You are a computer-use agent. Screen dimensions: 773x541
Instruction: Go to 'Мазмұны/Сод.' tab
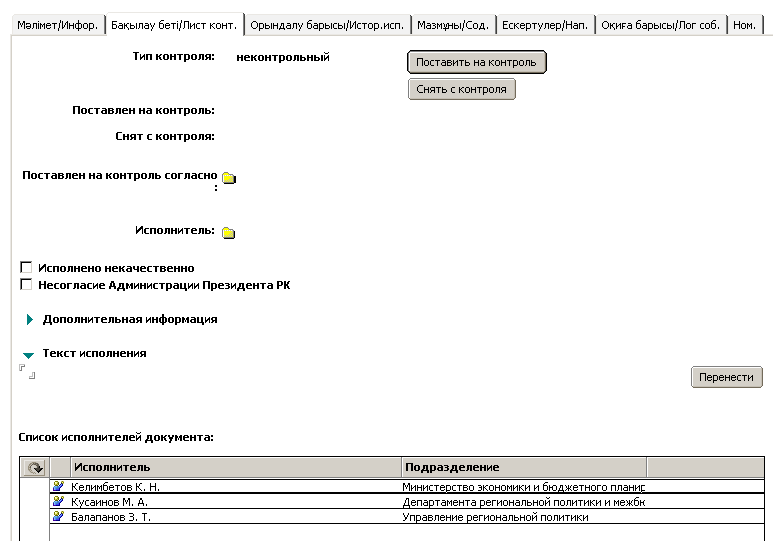coord(453,25)
